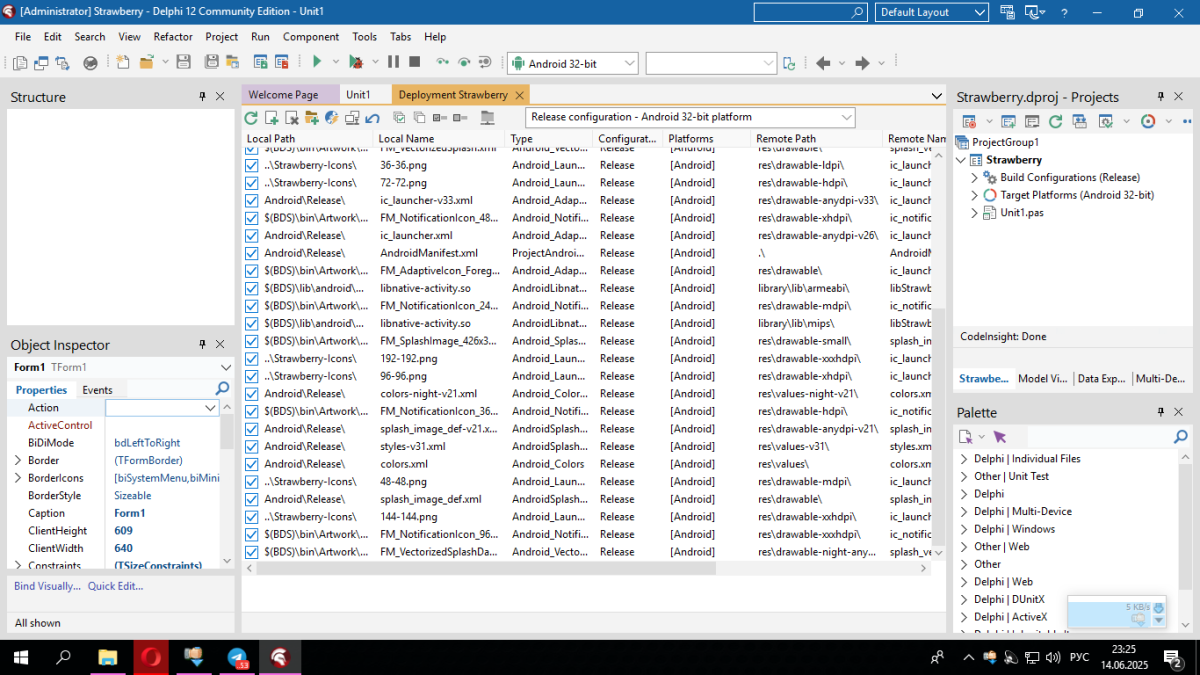Toggle checkbox for 48-48.png row

pos(252,481)
